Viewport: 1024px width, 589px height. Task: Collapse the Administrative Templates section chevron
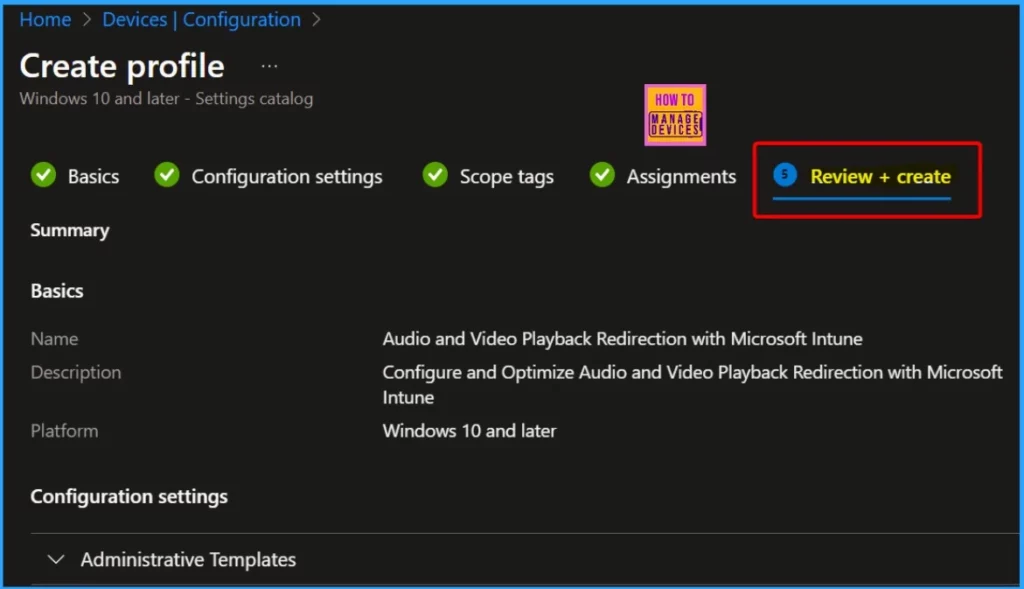pos(56,560)
